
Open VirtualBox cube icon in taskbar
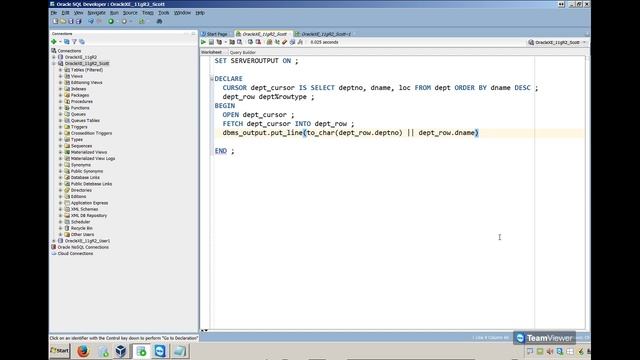[121, 351]
